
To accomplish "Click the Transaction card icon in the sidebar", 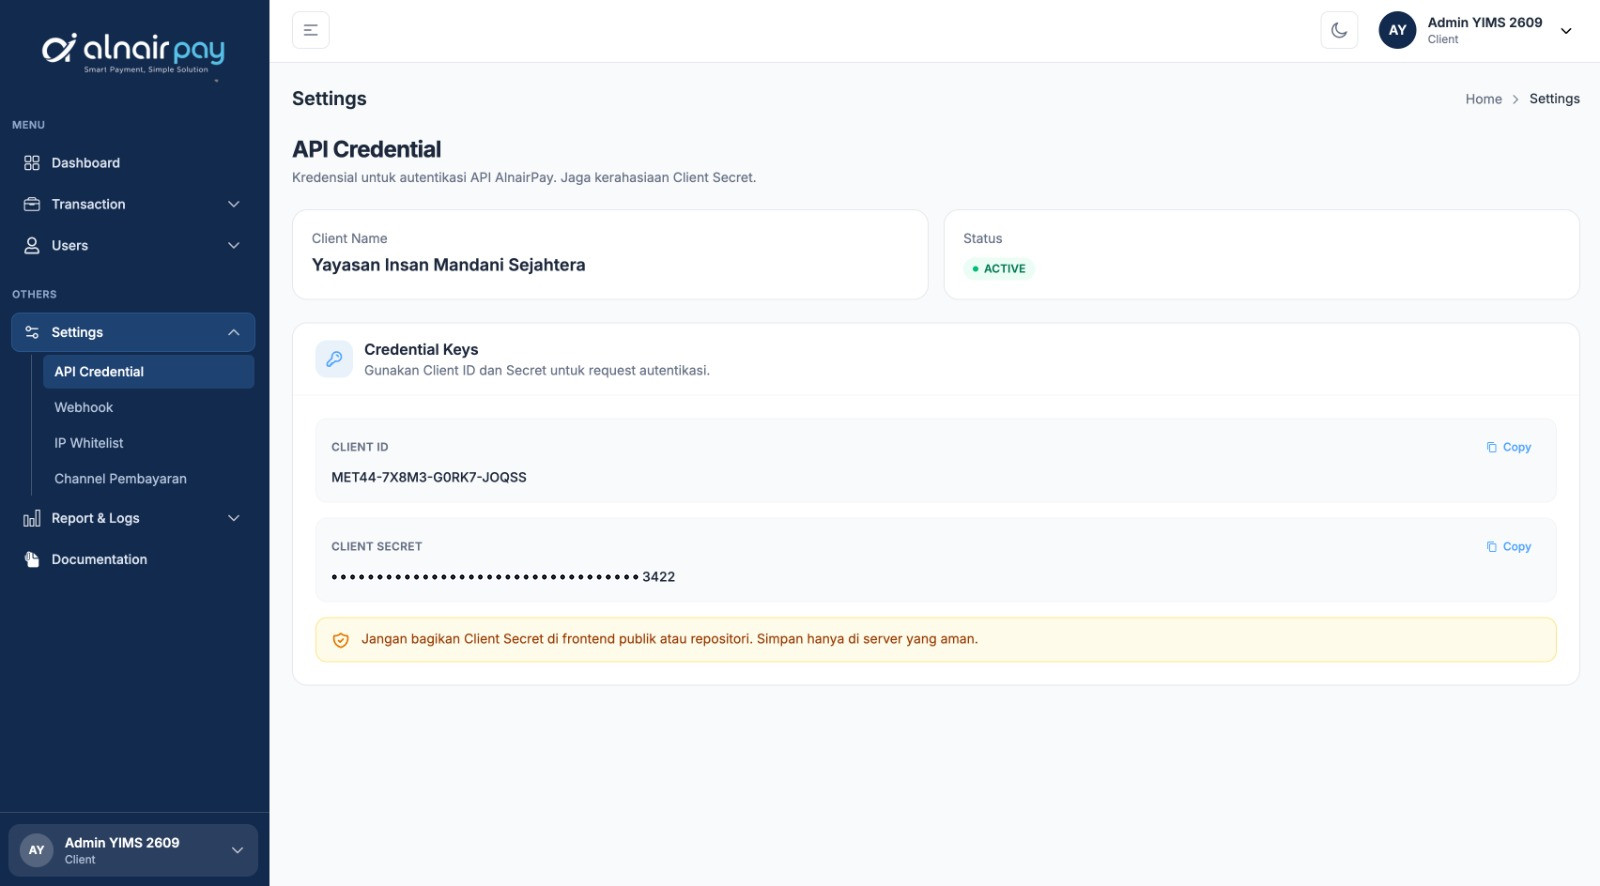I will pyautogui.click(x=32, y=204).
